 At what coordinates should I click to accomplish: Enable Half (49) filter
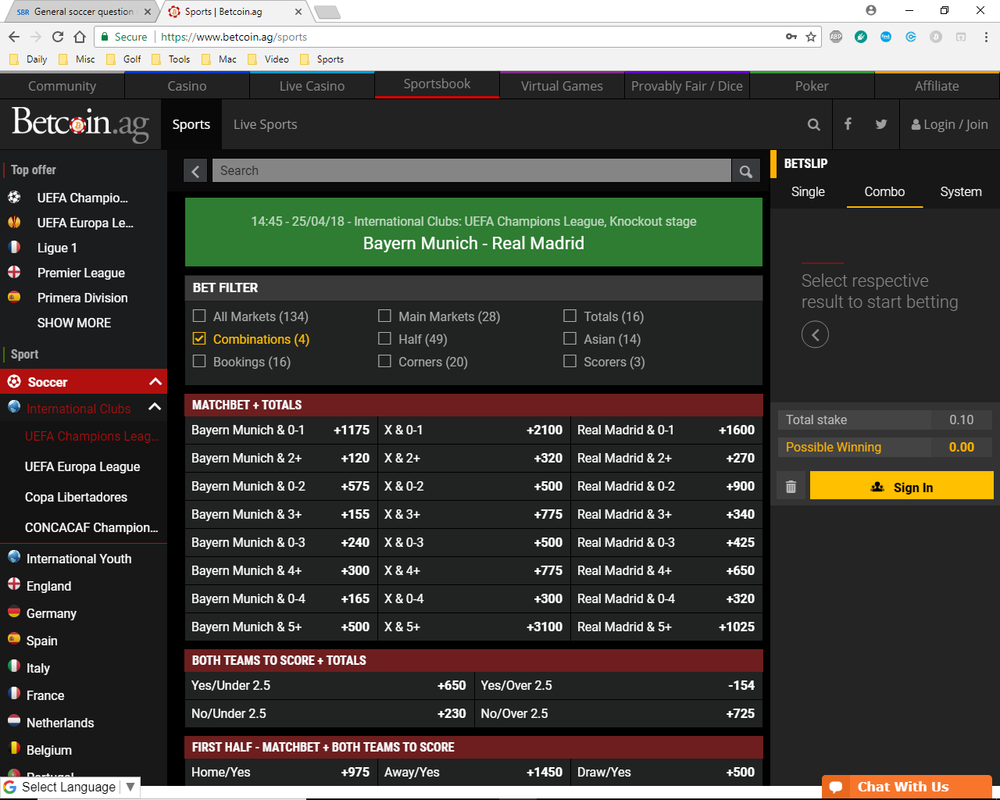[x=385, y=339]
